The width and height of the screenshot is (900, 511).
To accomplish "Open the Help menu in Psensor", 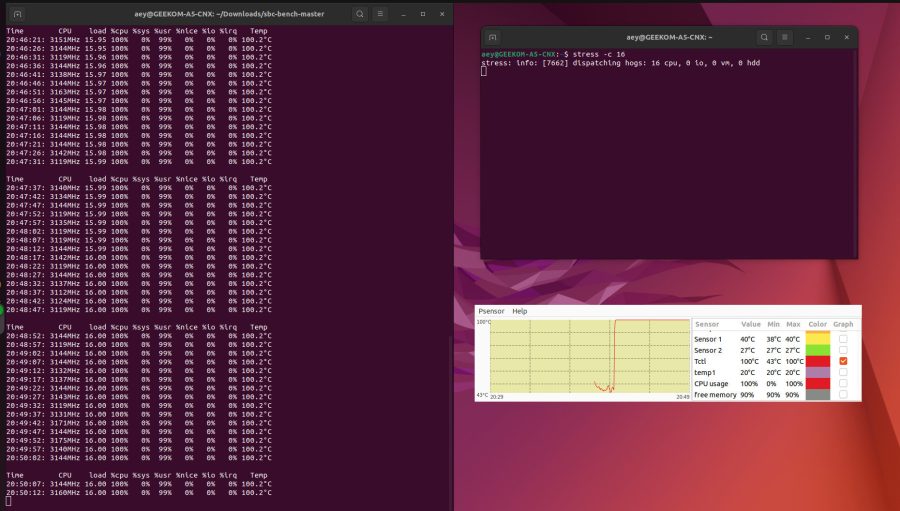I will [x=519, y=311].
